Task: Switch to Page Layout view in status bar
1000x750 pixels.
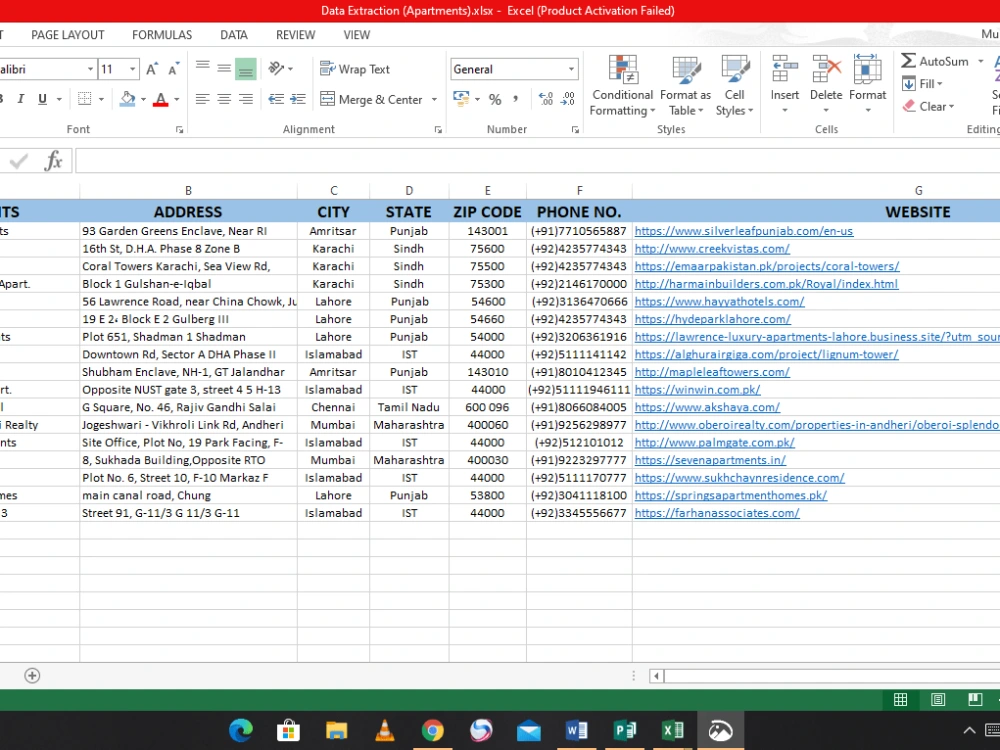Action: pyautogui.click(x=938, y=700)
